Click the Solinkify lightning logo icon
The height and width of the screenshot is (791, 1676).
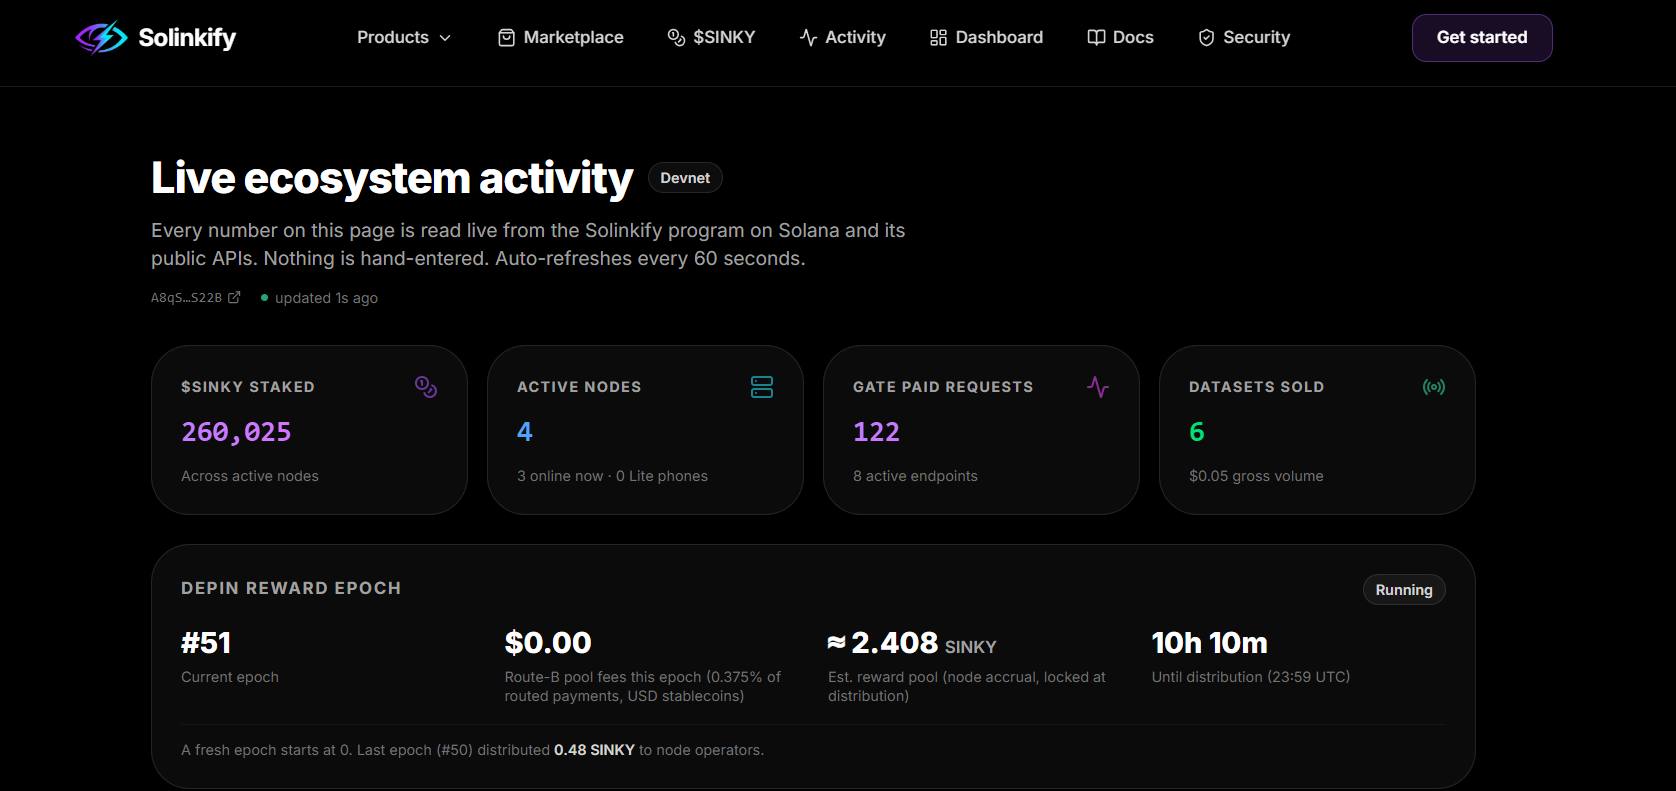point(101,38)
